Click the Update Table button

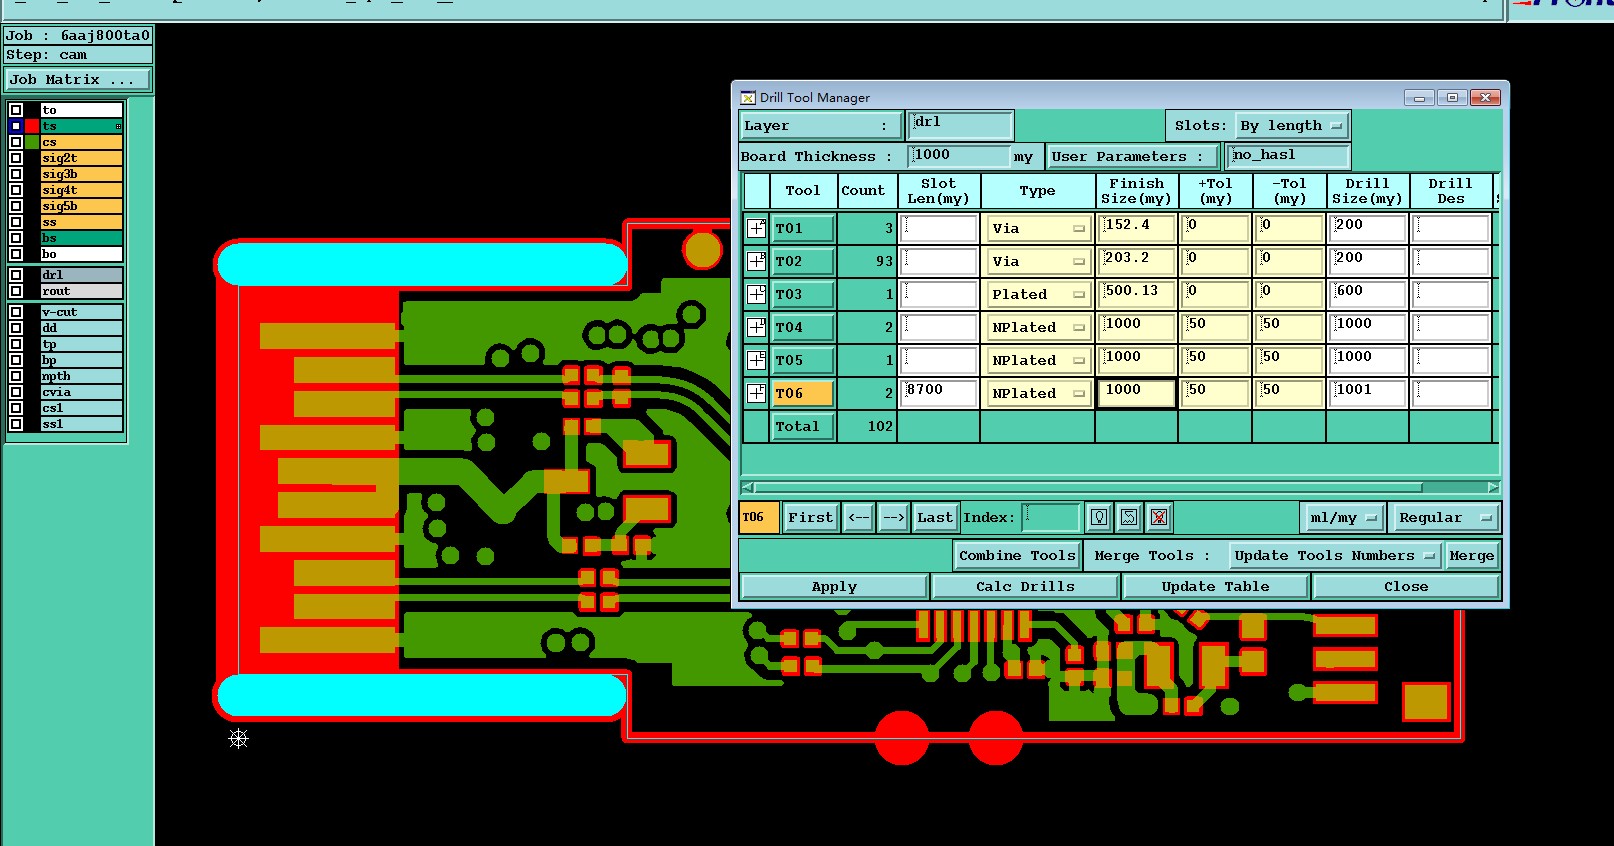[1215, 586]
